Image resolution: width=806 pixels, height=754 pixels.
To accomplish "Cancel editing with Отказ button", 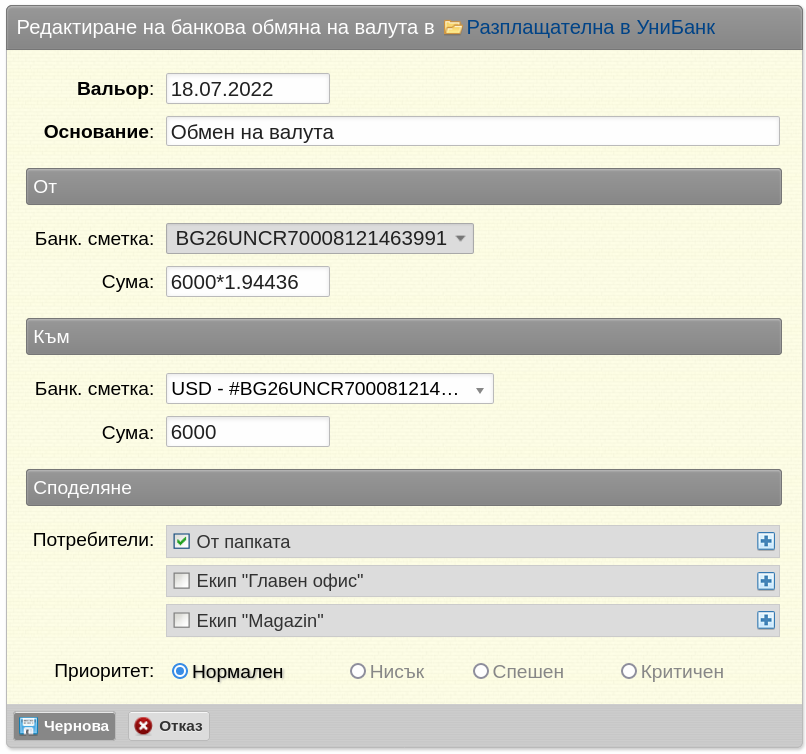I will click(x=169, y=726).
